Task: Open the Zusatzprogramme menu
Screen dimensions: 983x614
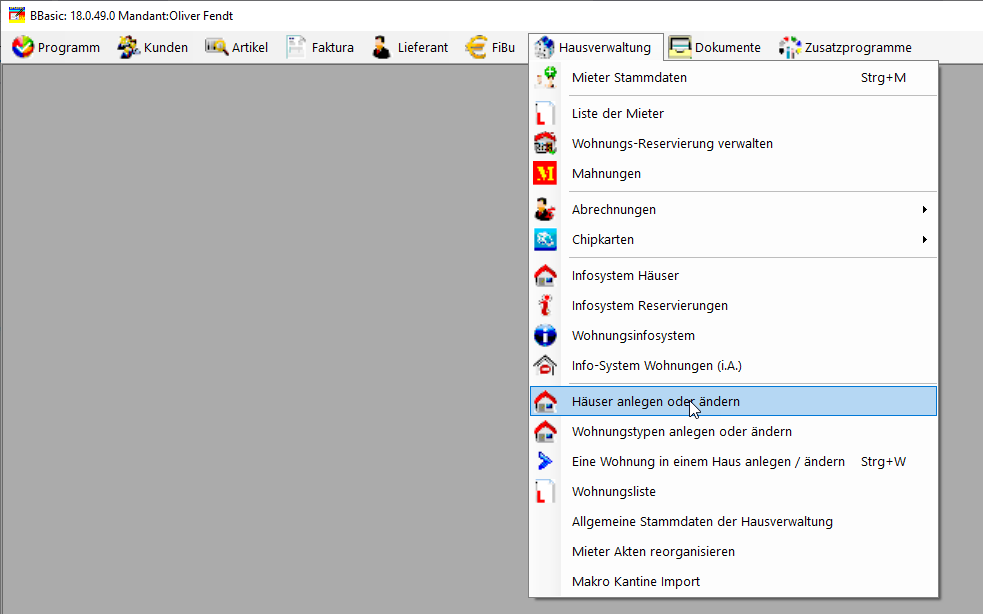Action: pyautogui.click(x=846, y=47)
